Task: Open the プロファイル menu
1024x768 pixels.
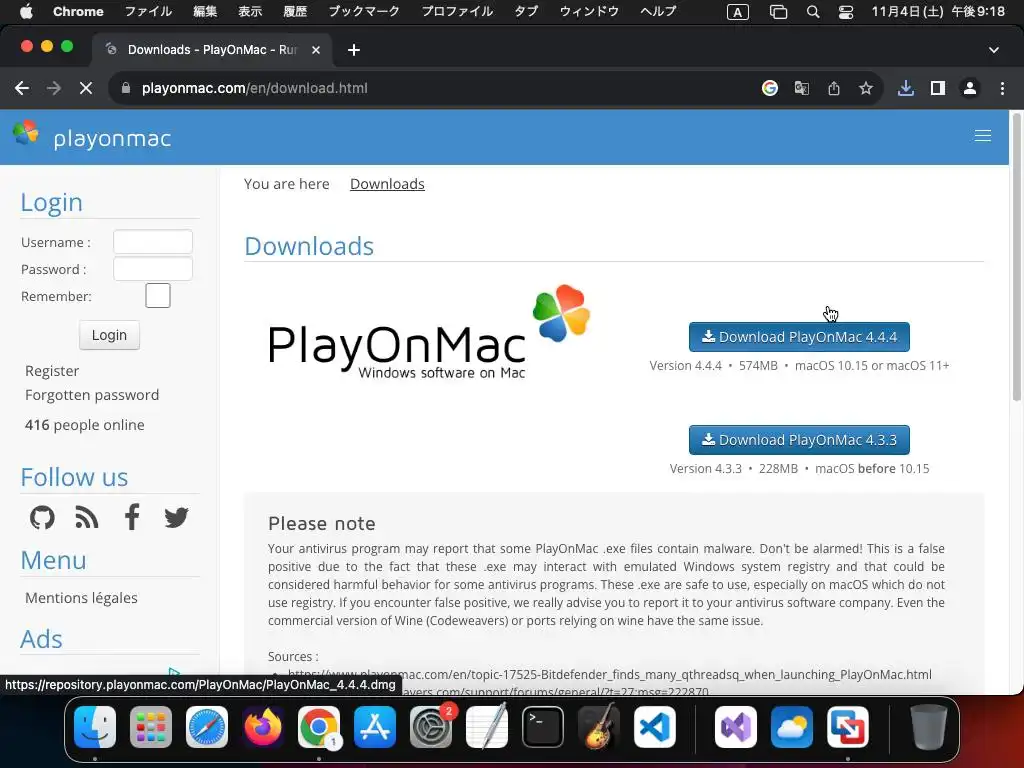Action: pos(457,12)
